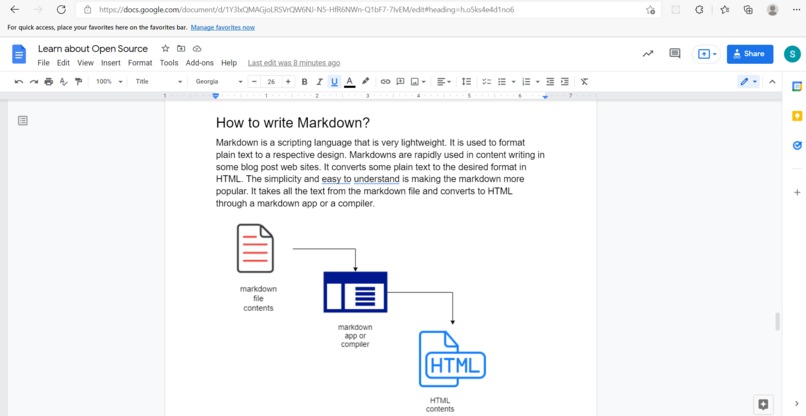Check cloud document status icon

tap(197, 48)
